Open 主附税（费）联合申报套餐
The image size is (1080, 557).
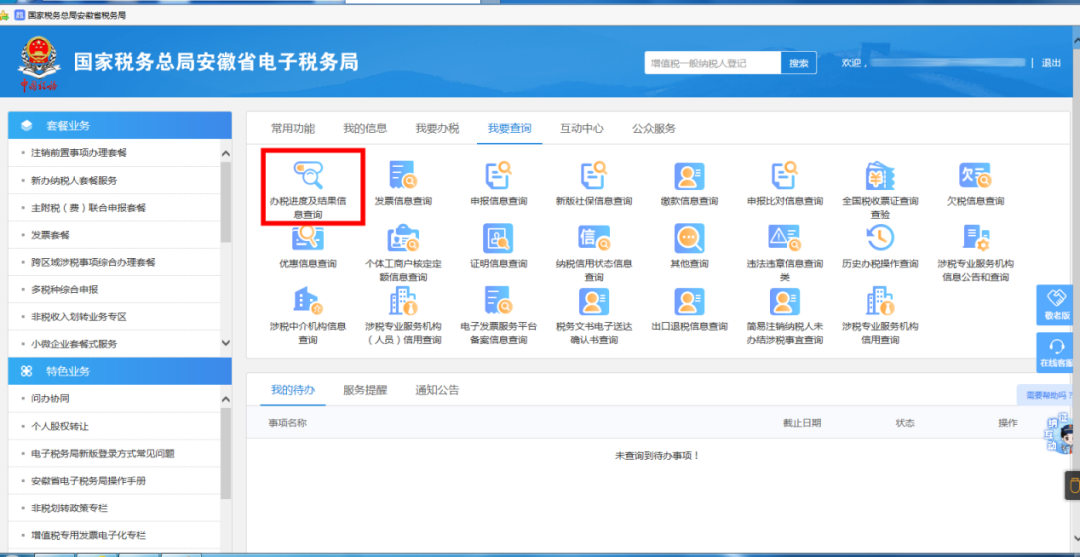tap(88, 207)
